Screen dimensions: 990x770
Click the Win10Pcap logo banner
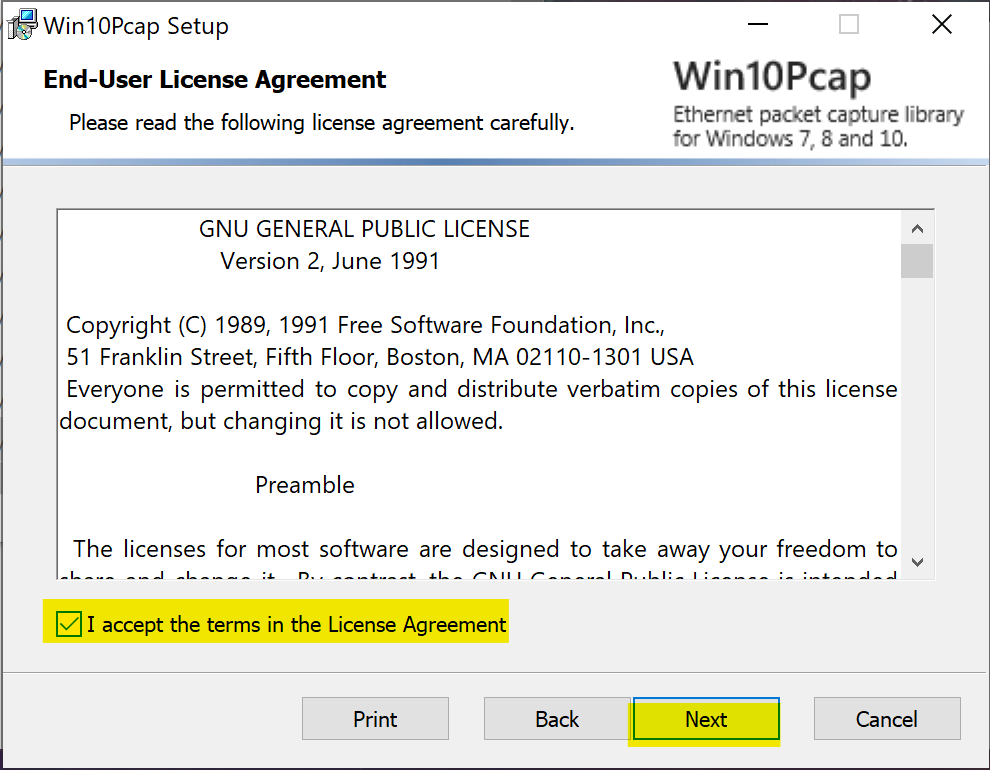pyautogui.click(x=818, y=104)
